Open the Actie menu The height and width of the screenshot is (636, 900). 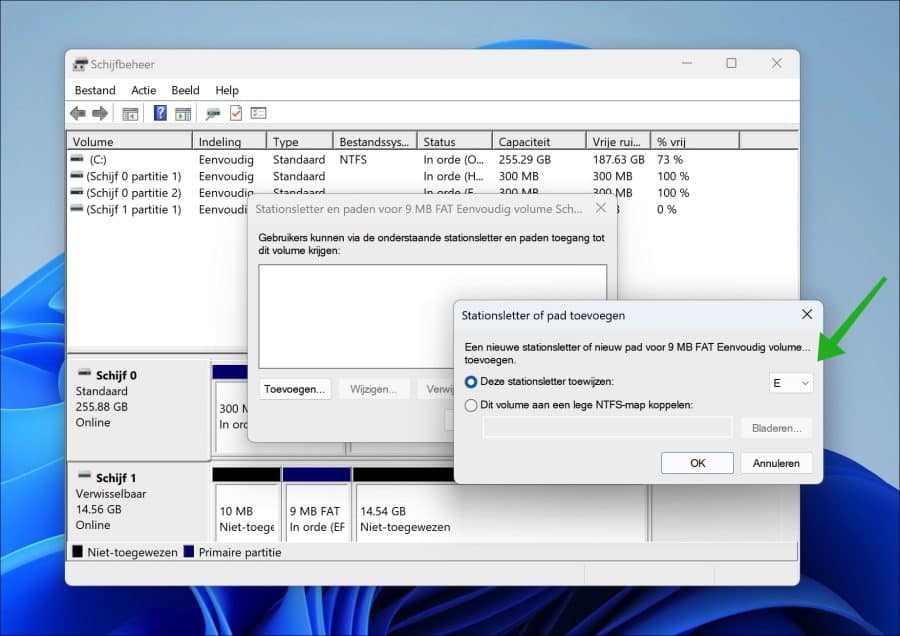point(143,90)
